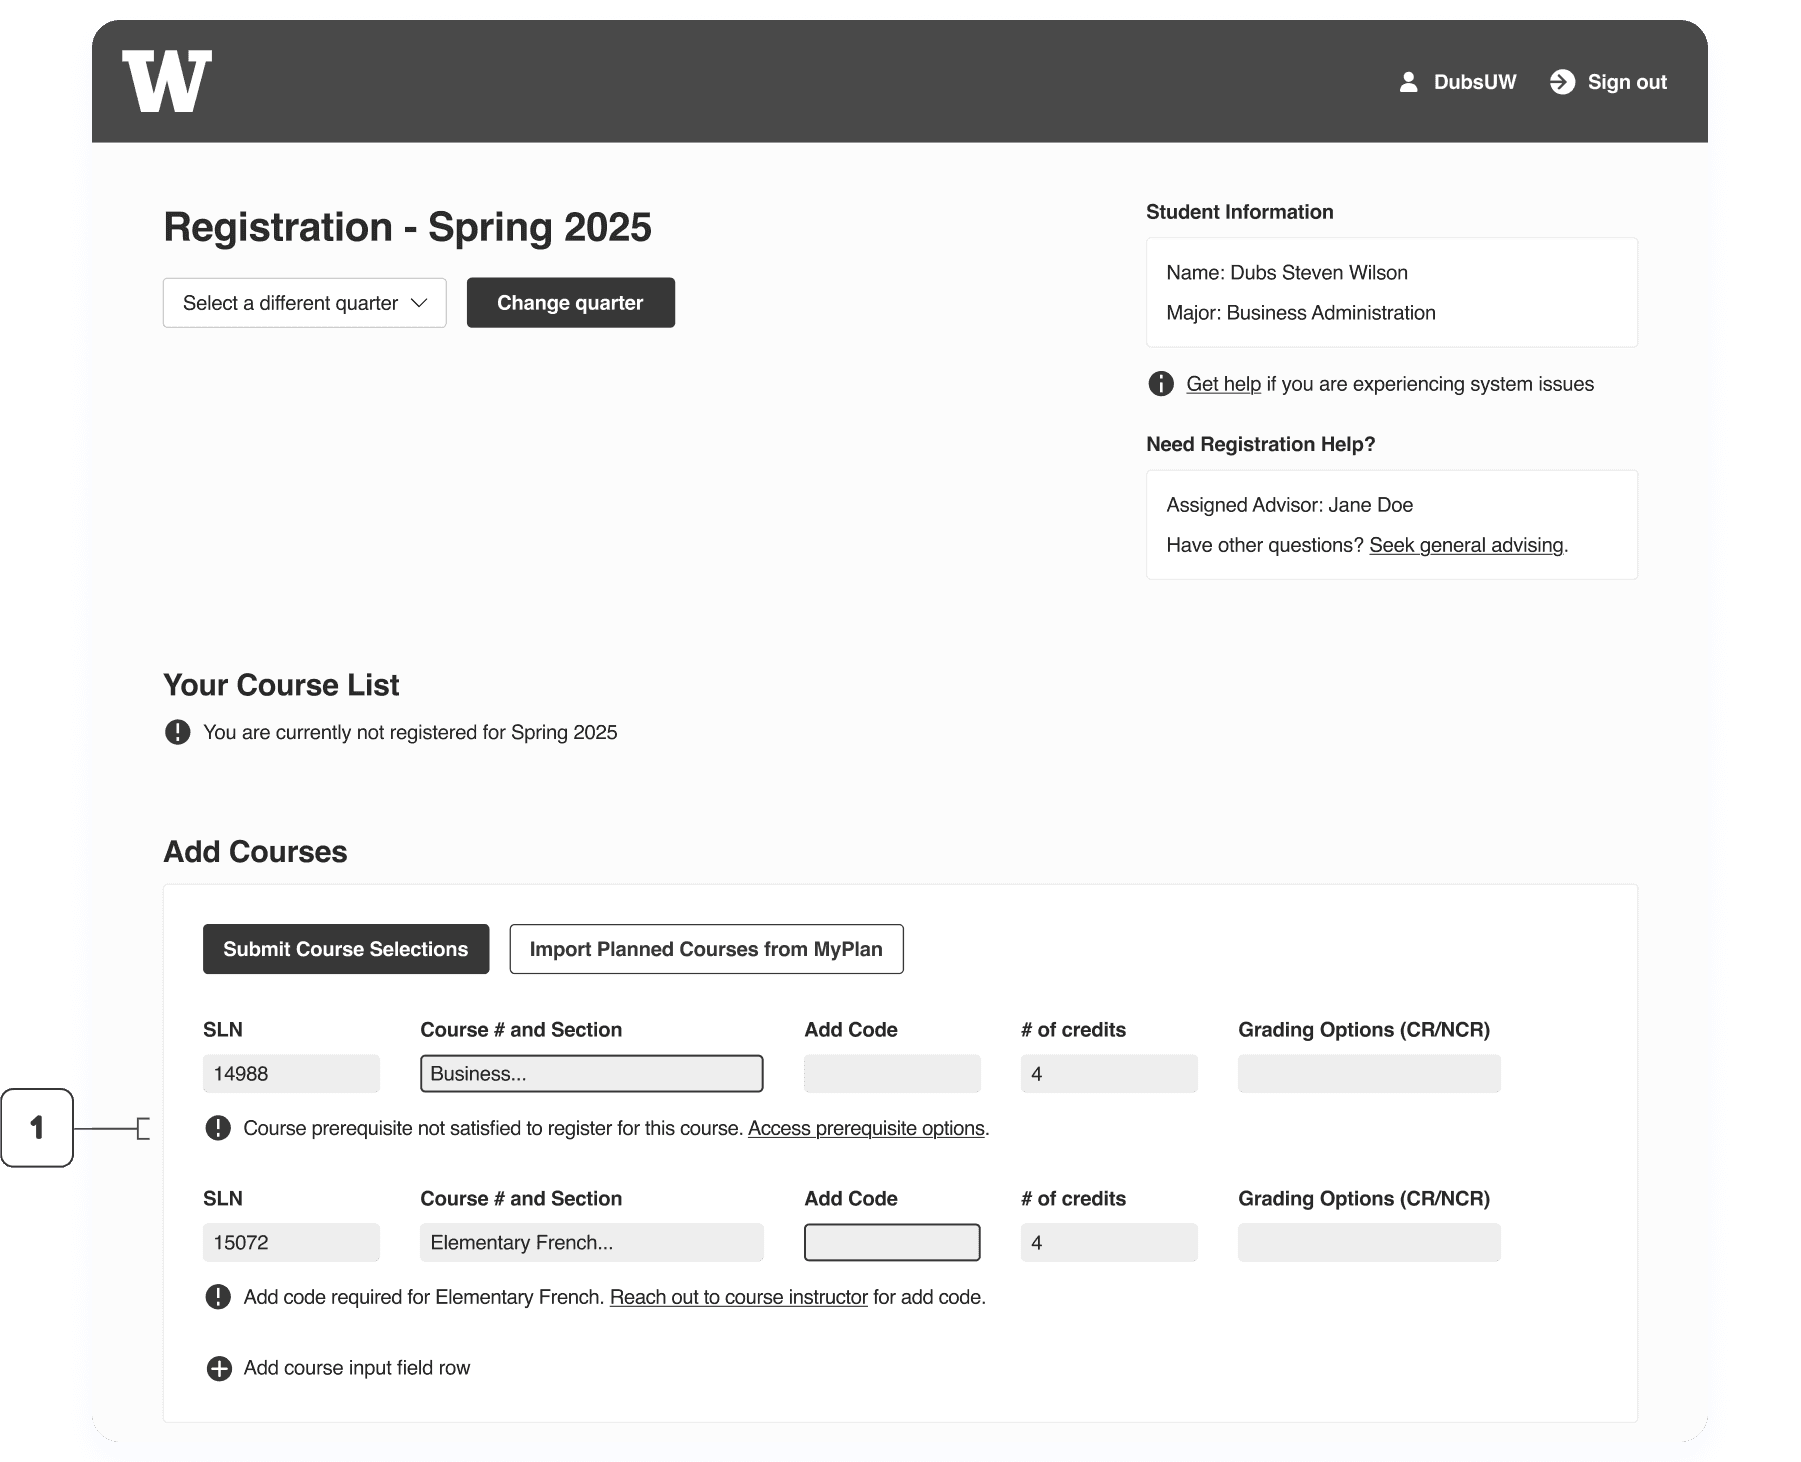
Task: Click the Sign out text
Action: coord(1627,82)
